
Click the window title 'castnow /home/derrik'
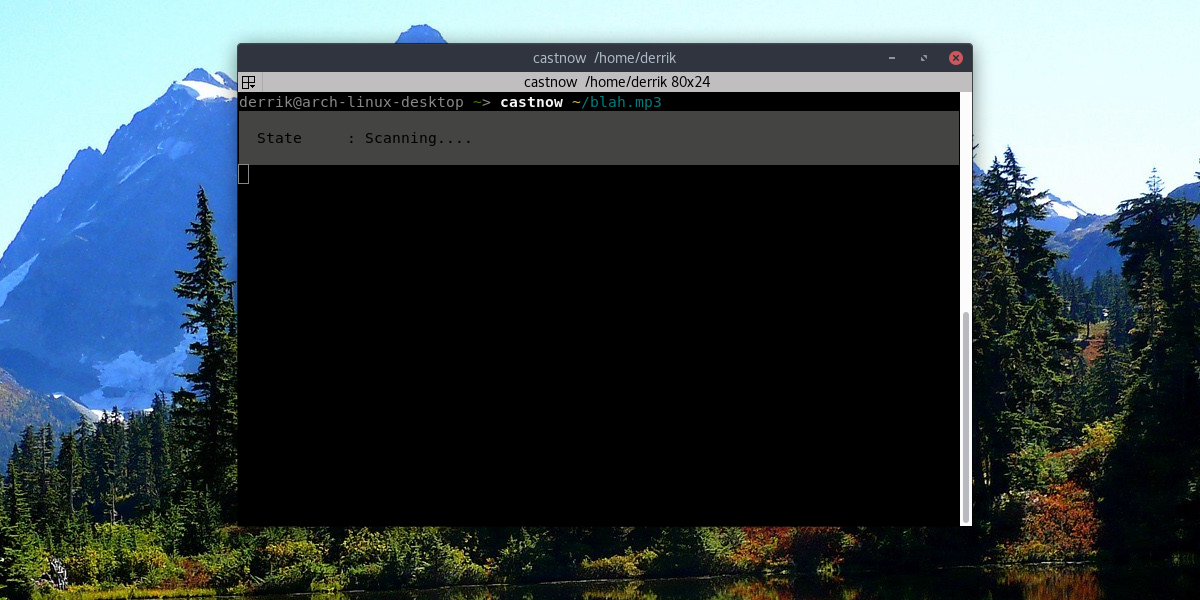[x=605, y=58]
